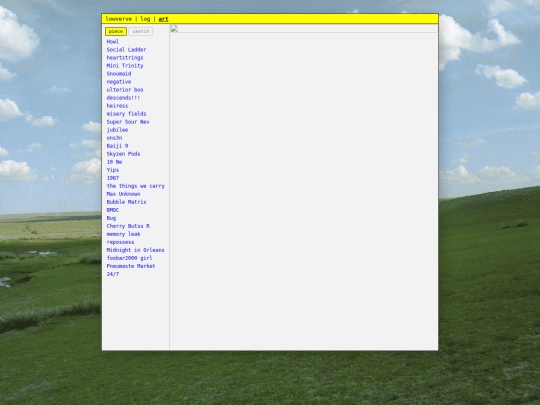Open the jubilee piece

pos(117,130)
